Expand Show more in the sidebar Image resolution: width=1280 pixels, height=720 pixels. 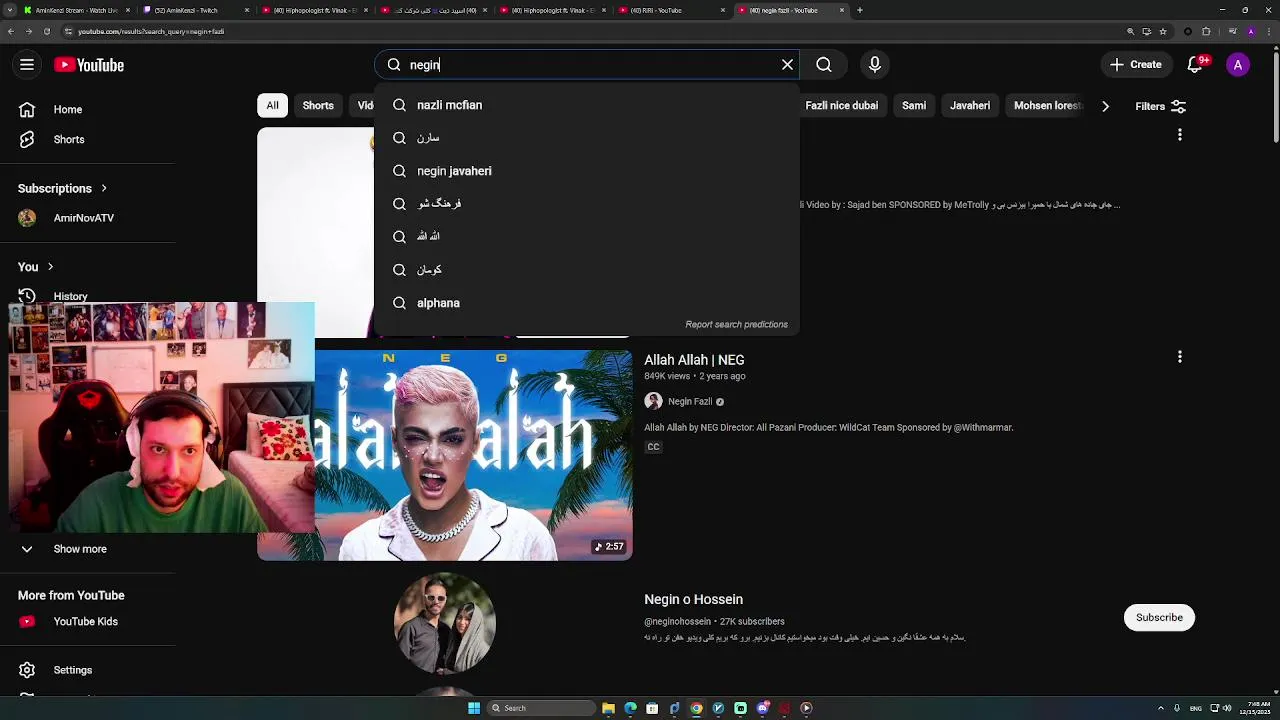click(x=80, y=549)
